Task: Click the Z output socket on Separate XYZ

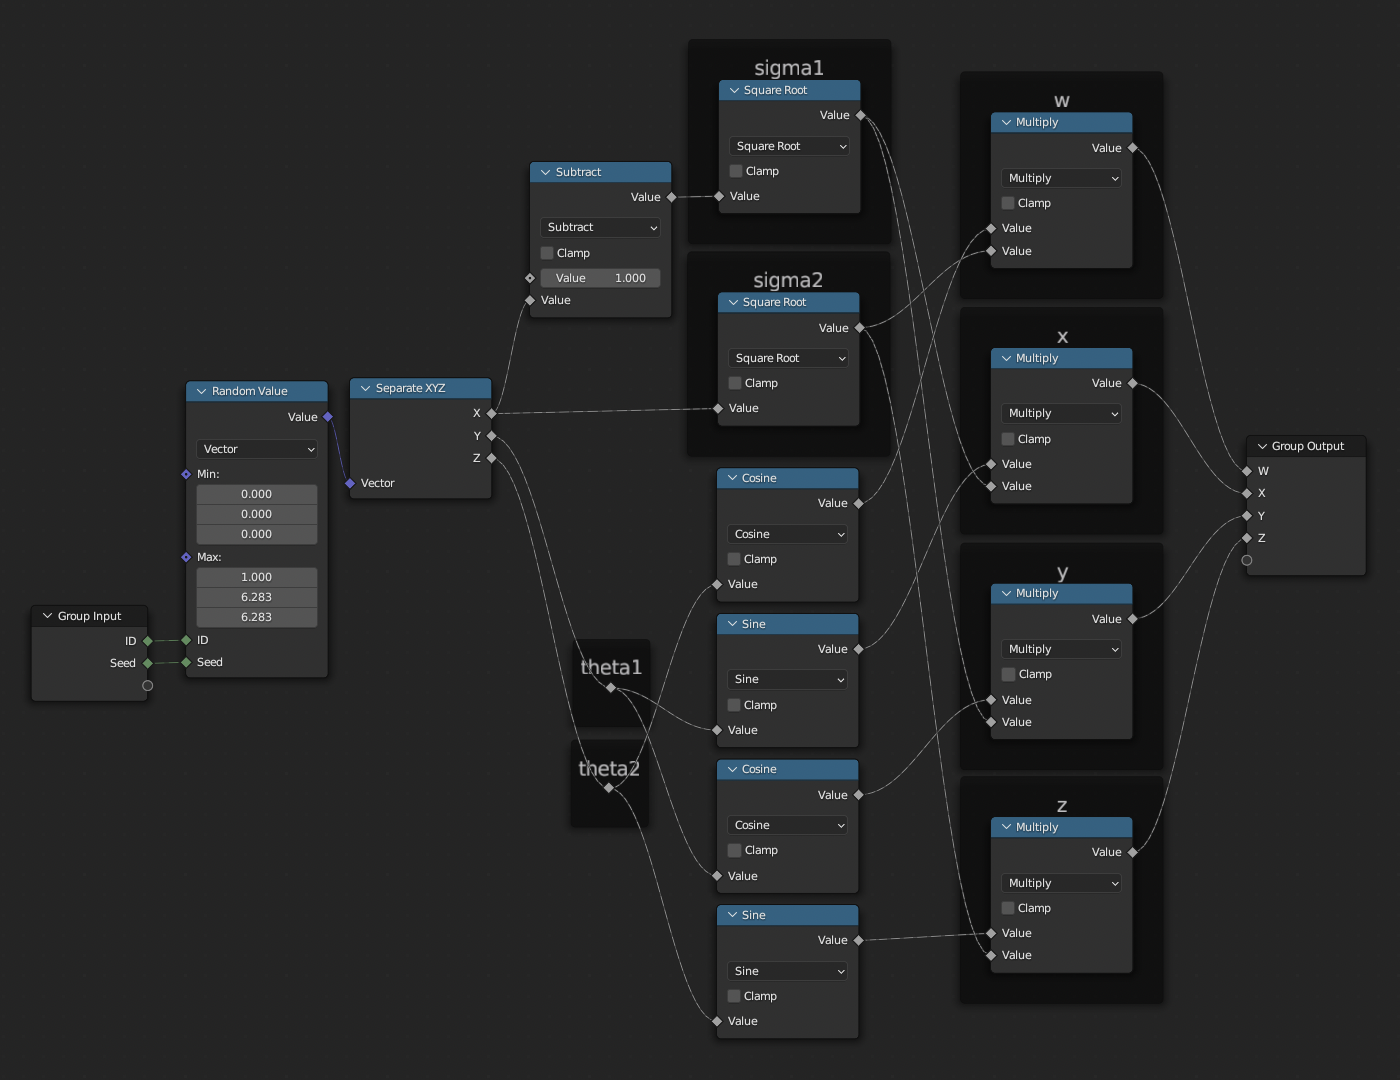Action: coord(491,458)
